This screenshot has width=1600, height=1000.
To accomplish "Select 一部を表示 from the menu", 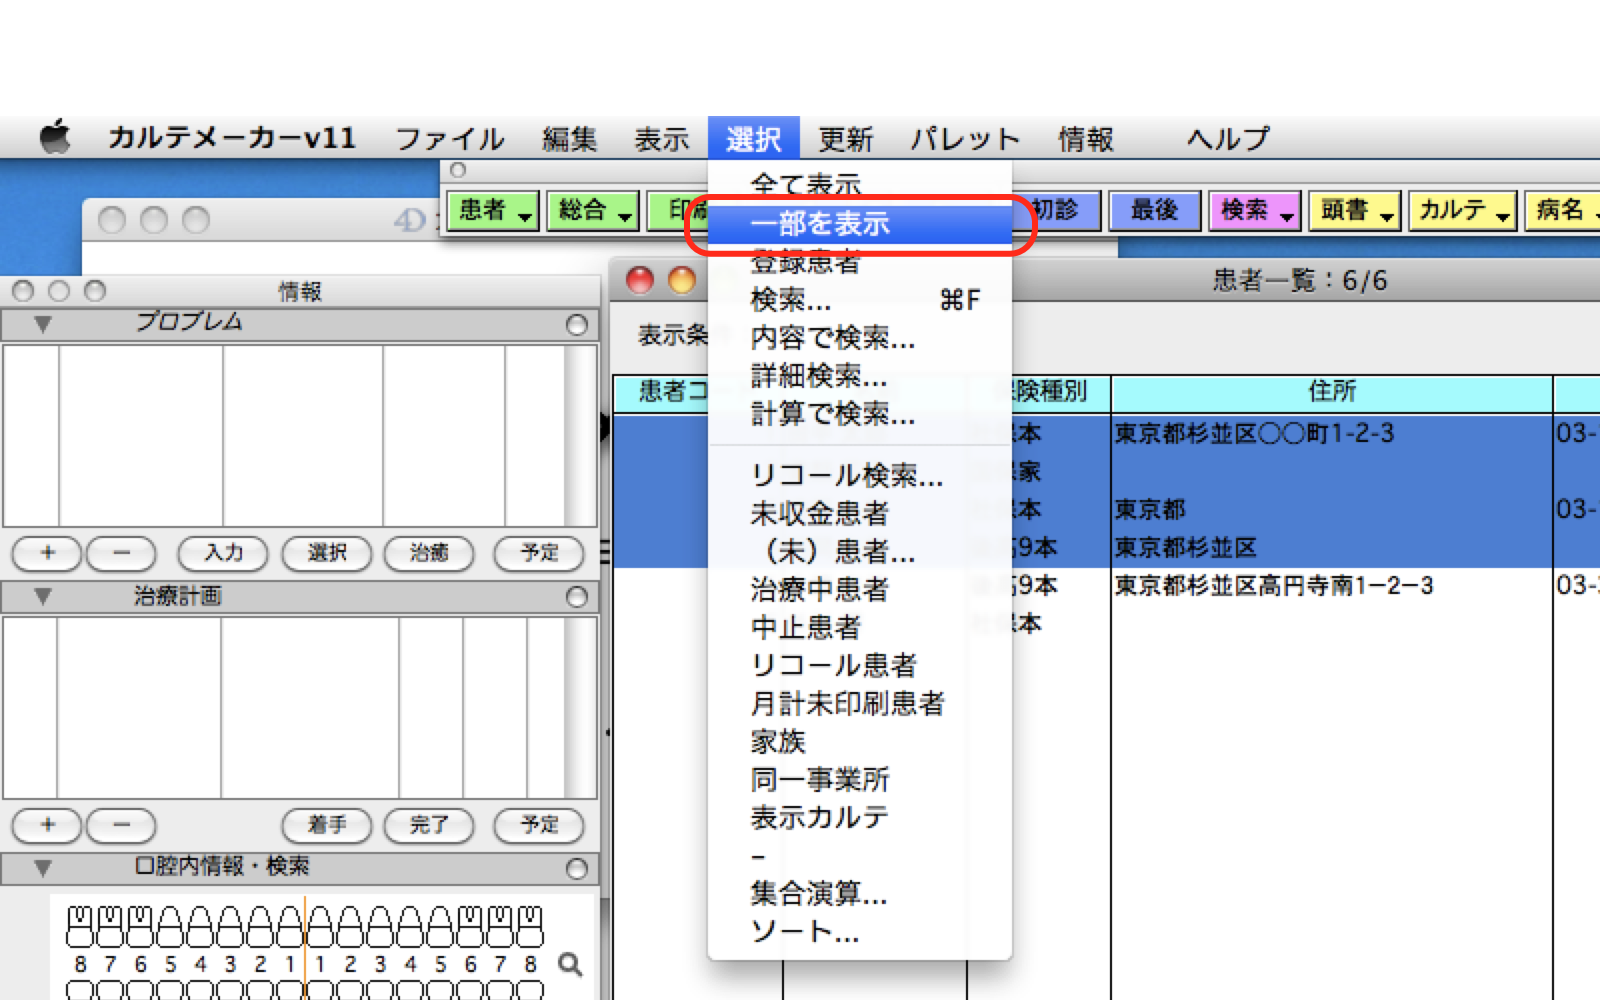I will (x=820, y=224).
